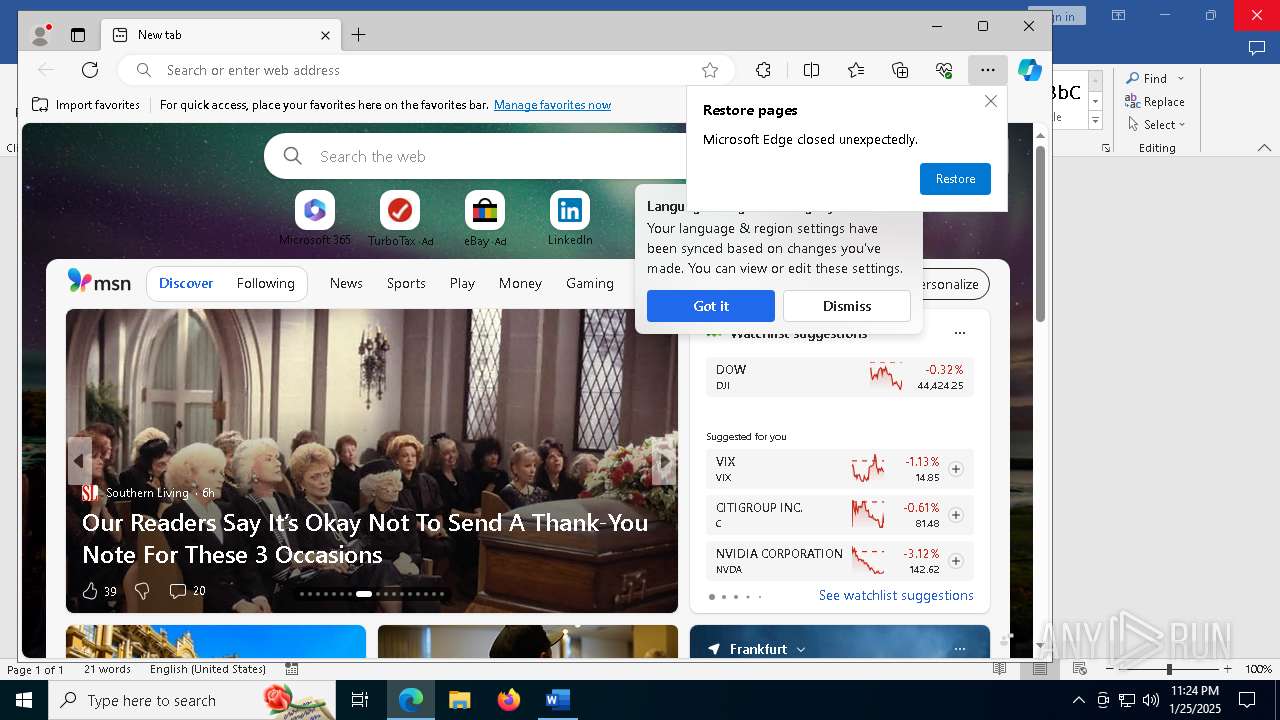The image size is (1280, 720).
Task: Click Got it on language notice
Action: pyautogui.click(x=711, y=306)
